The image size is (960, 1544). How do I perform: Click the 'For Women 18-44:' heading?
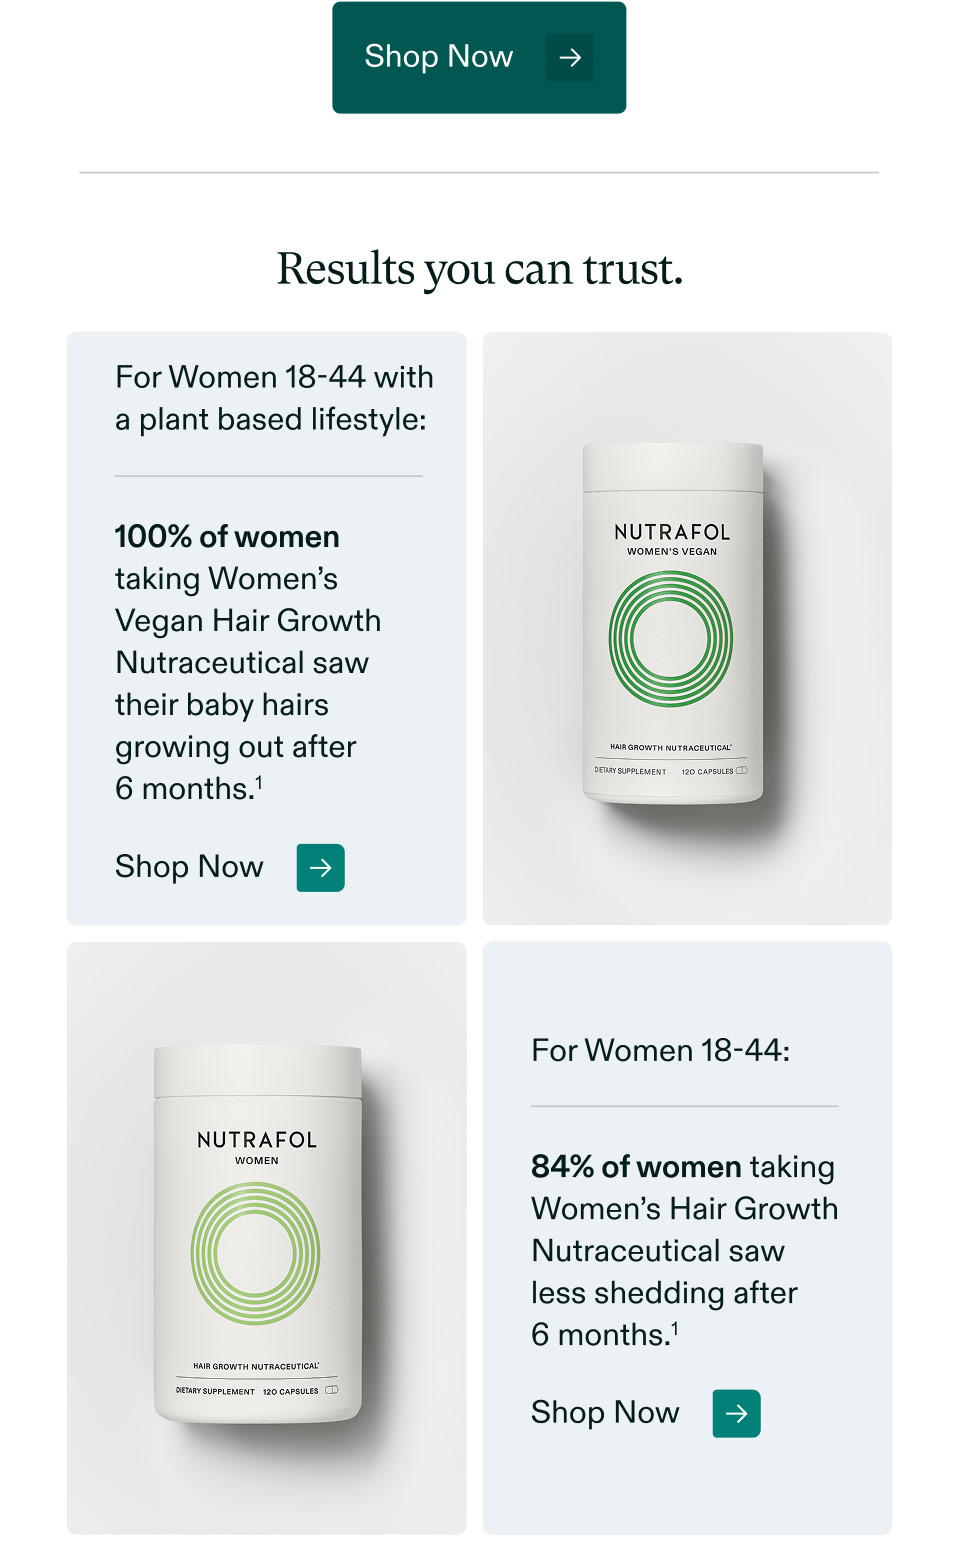[x=661, y=1051]
